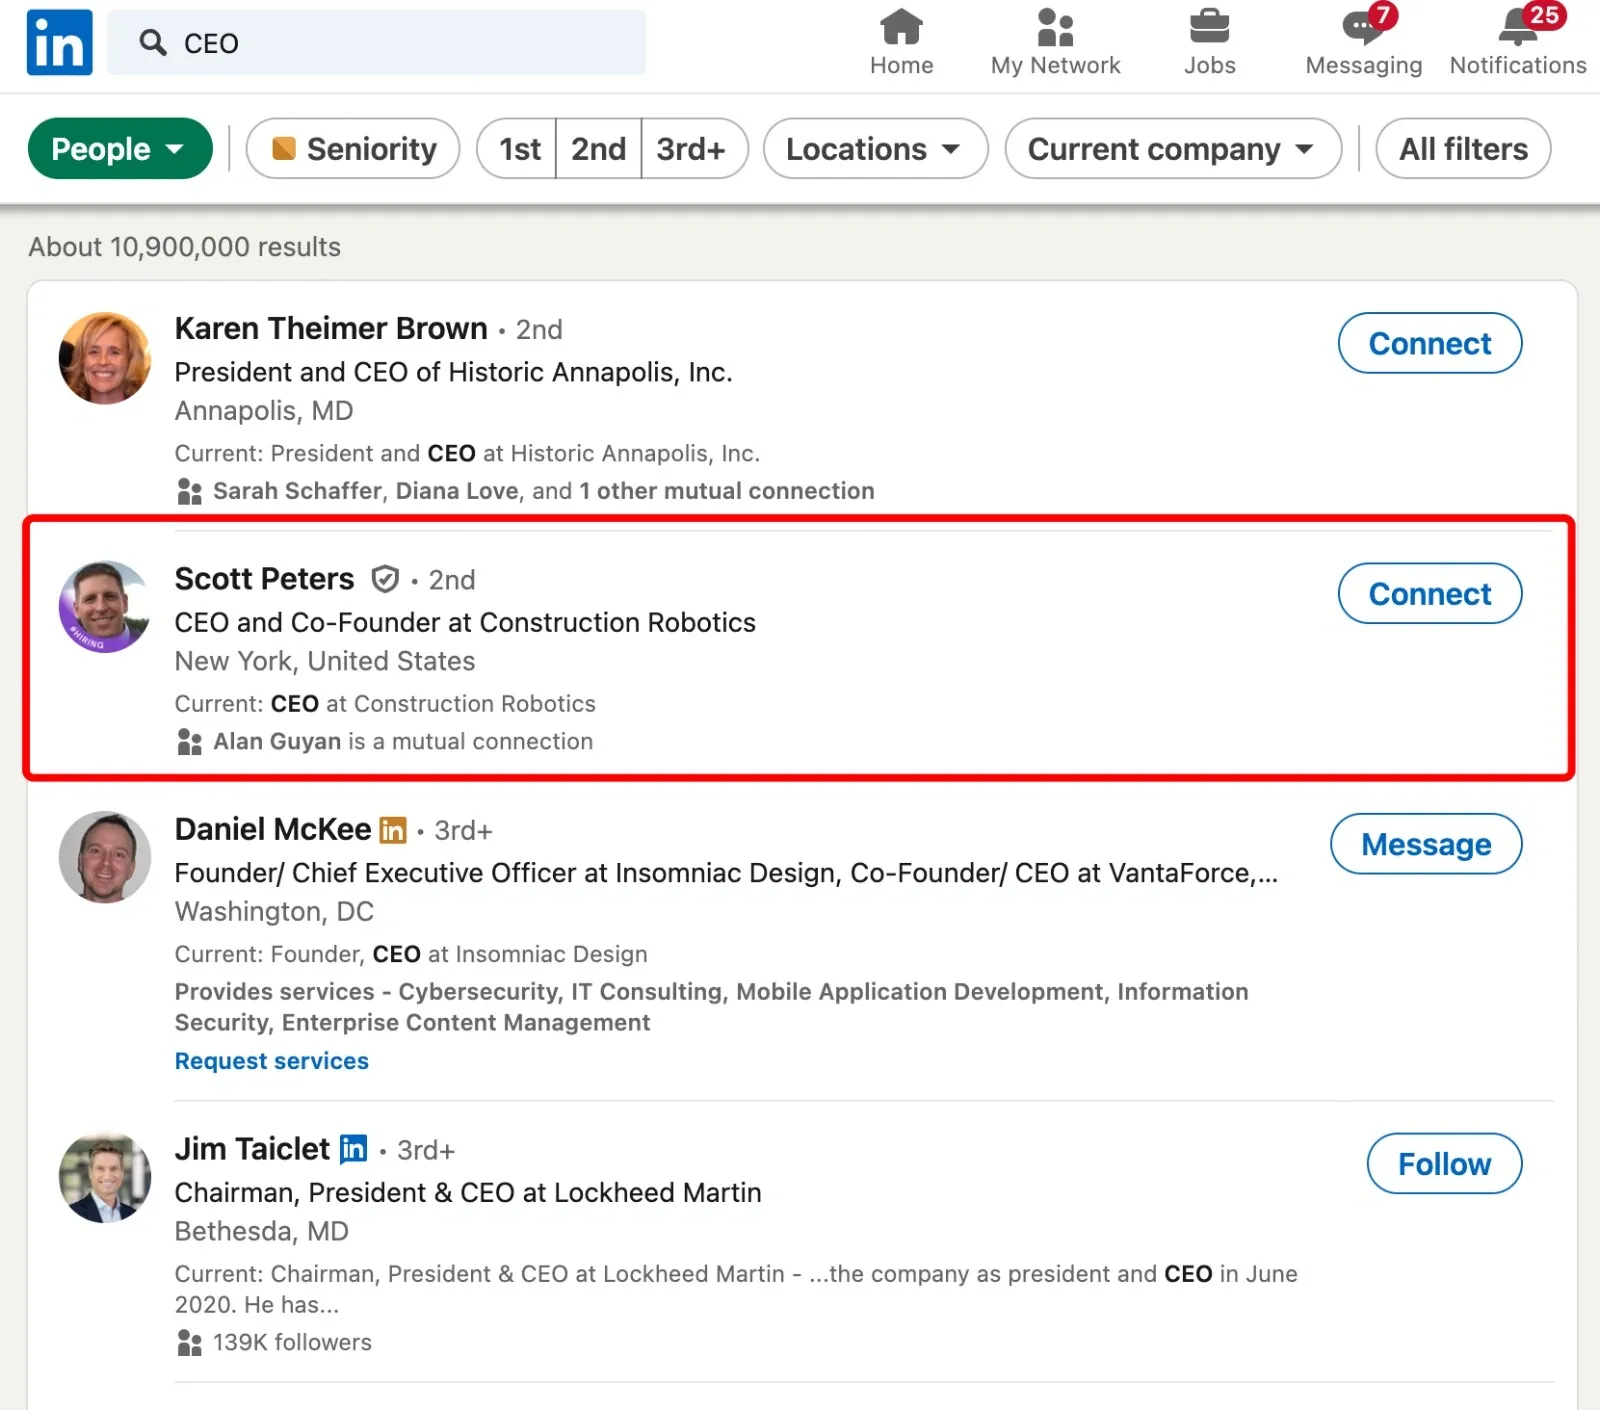Click mutual connection icon beside Alan Guyan

(189, 741)
